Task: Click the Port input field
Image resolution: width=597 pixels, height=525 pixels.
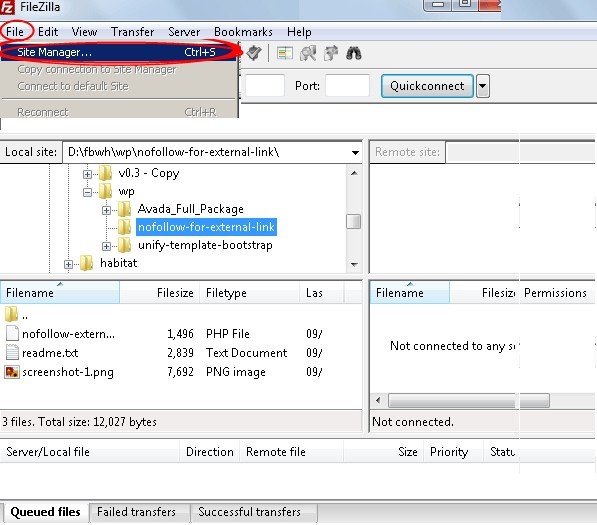Action: click(x=347, y=86)
